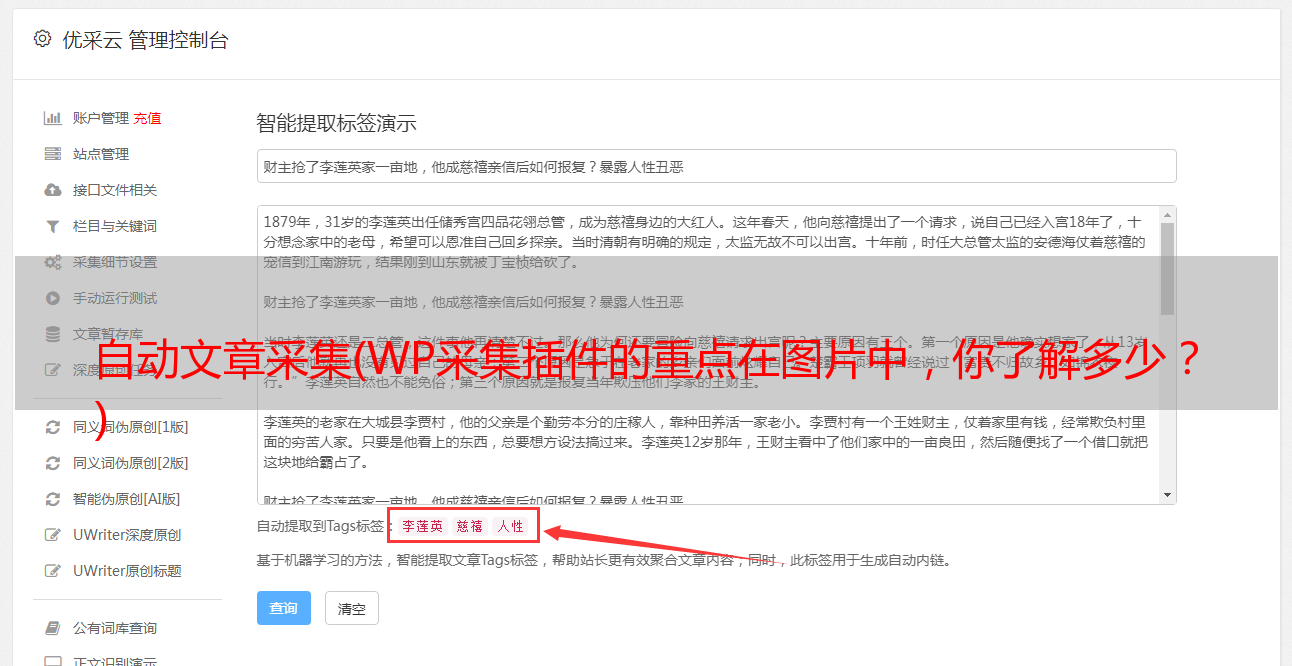Click the gear icon beside 优采云 管理控制台
The height and width of the screenshot is (666, 1292).
pos(42,40)
